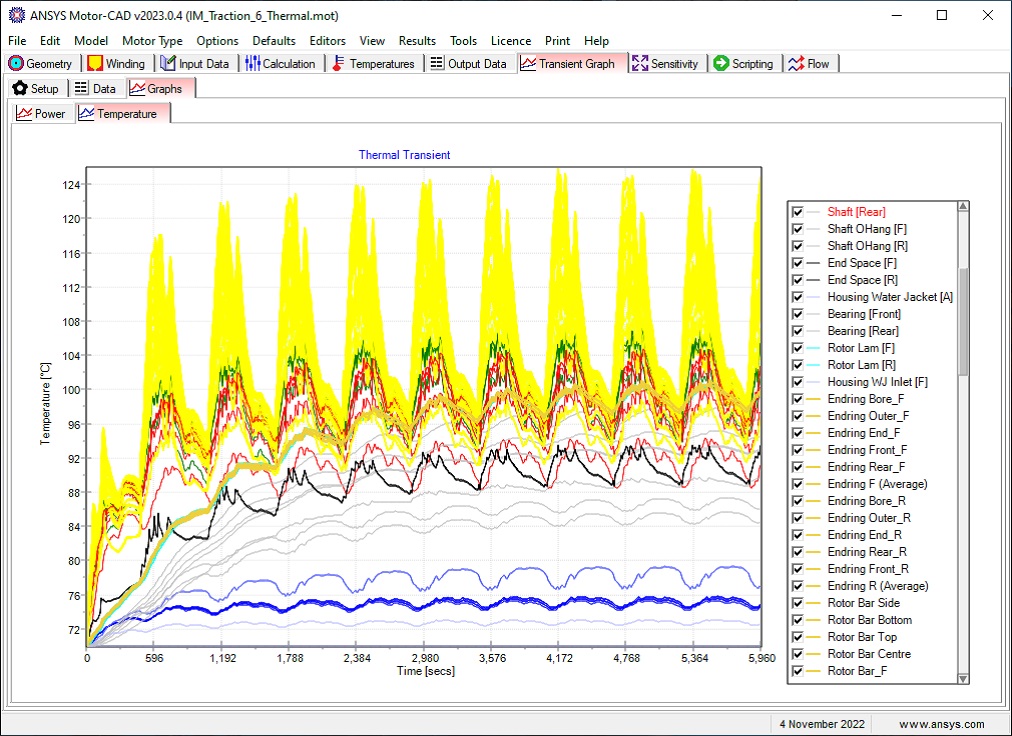Open the Licence menu
The height and width of the screenshot is (736, 1012).
(x=511, y=41)
